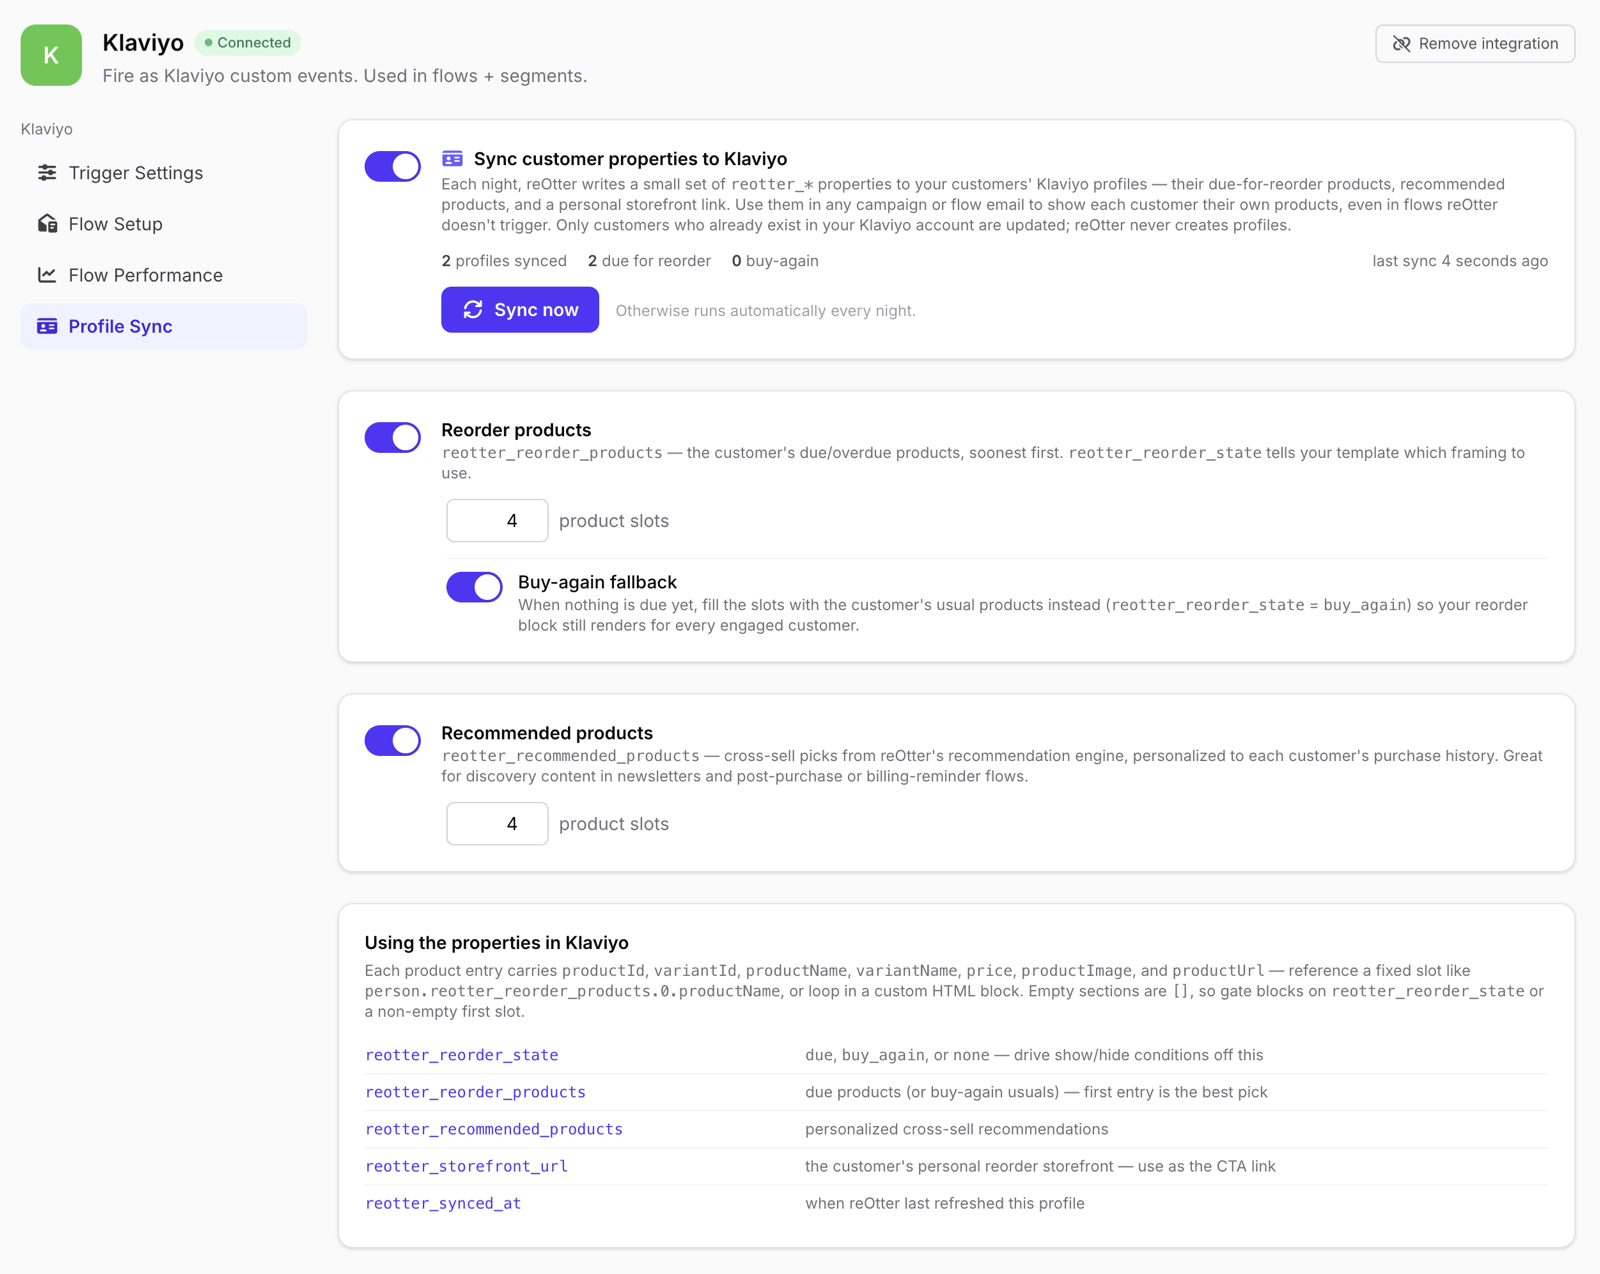
Task: Click the green Klaviyo K logo
Action: 51,55
